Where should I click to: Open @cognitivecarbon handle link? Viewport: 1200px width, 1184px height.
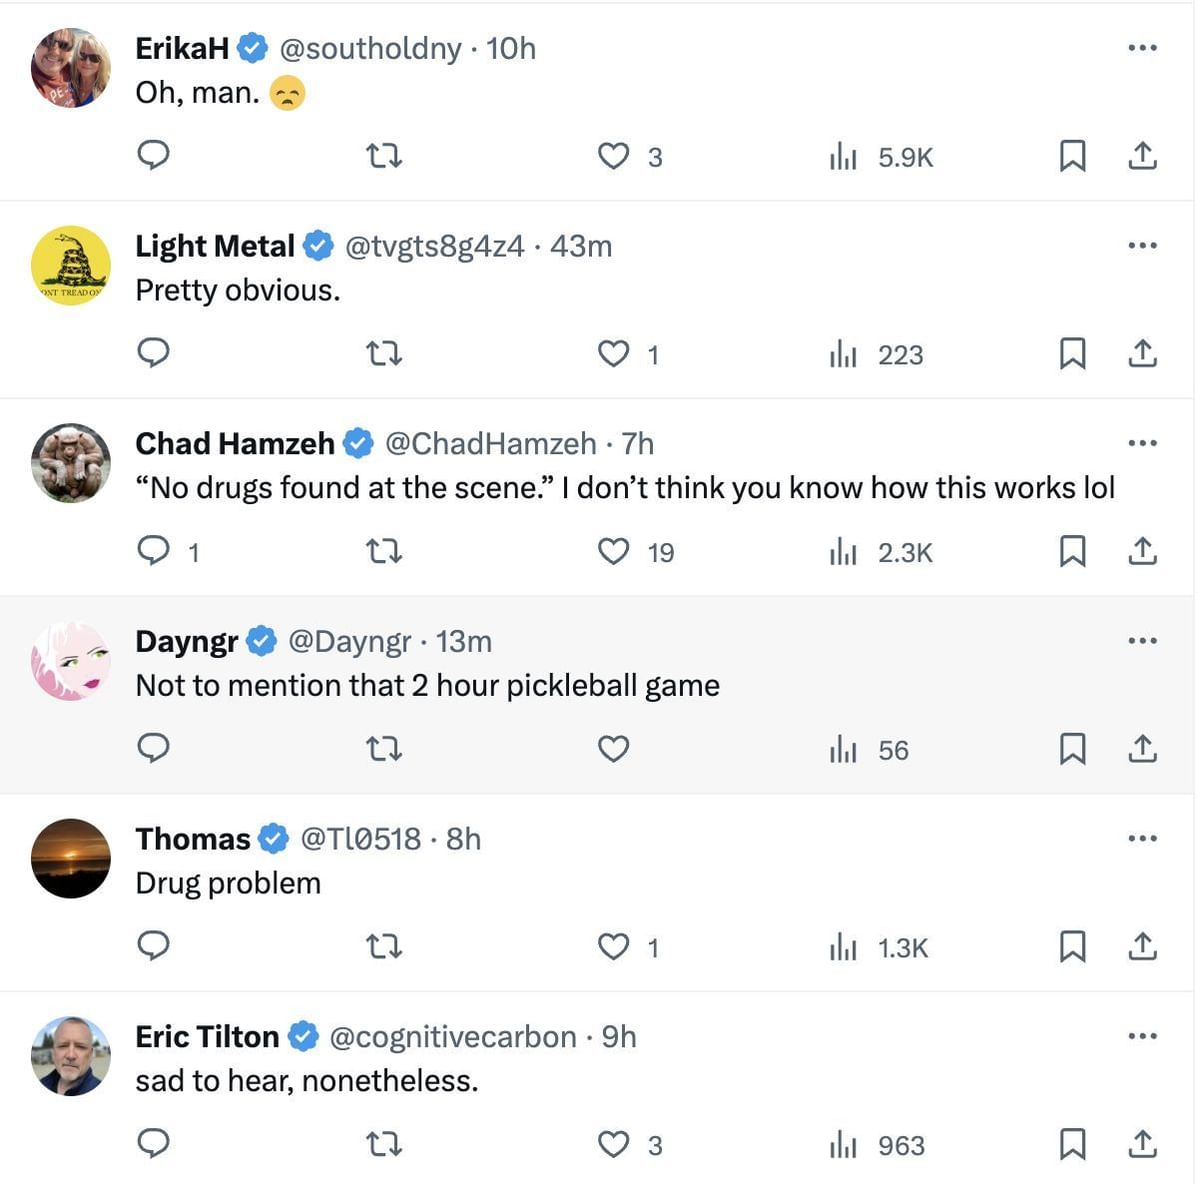click(x=452, y=1037)
